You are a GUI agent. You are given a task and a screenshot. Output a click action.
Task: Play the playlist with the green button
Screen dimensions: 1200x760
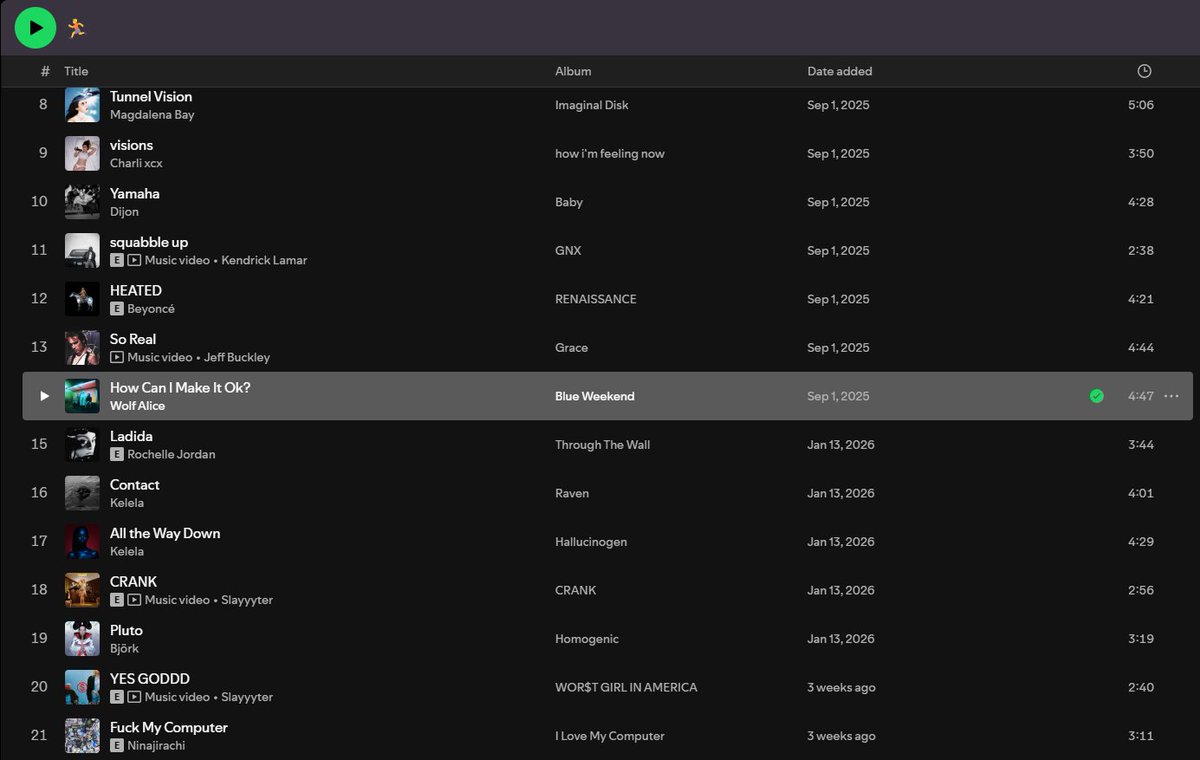tap(35, 27)
